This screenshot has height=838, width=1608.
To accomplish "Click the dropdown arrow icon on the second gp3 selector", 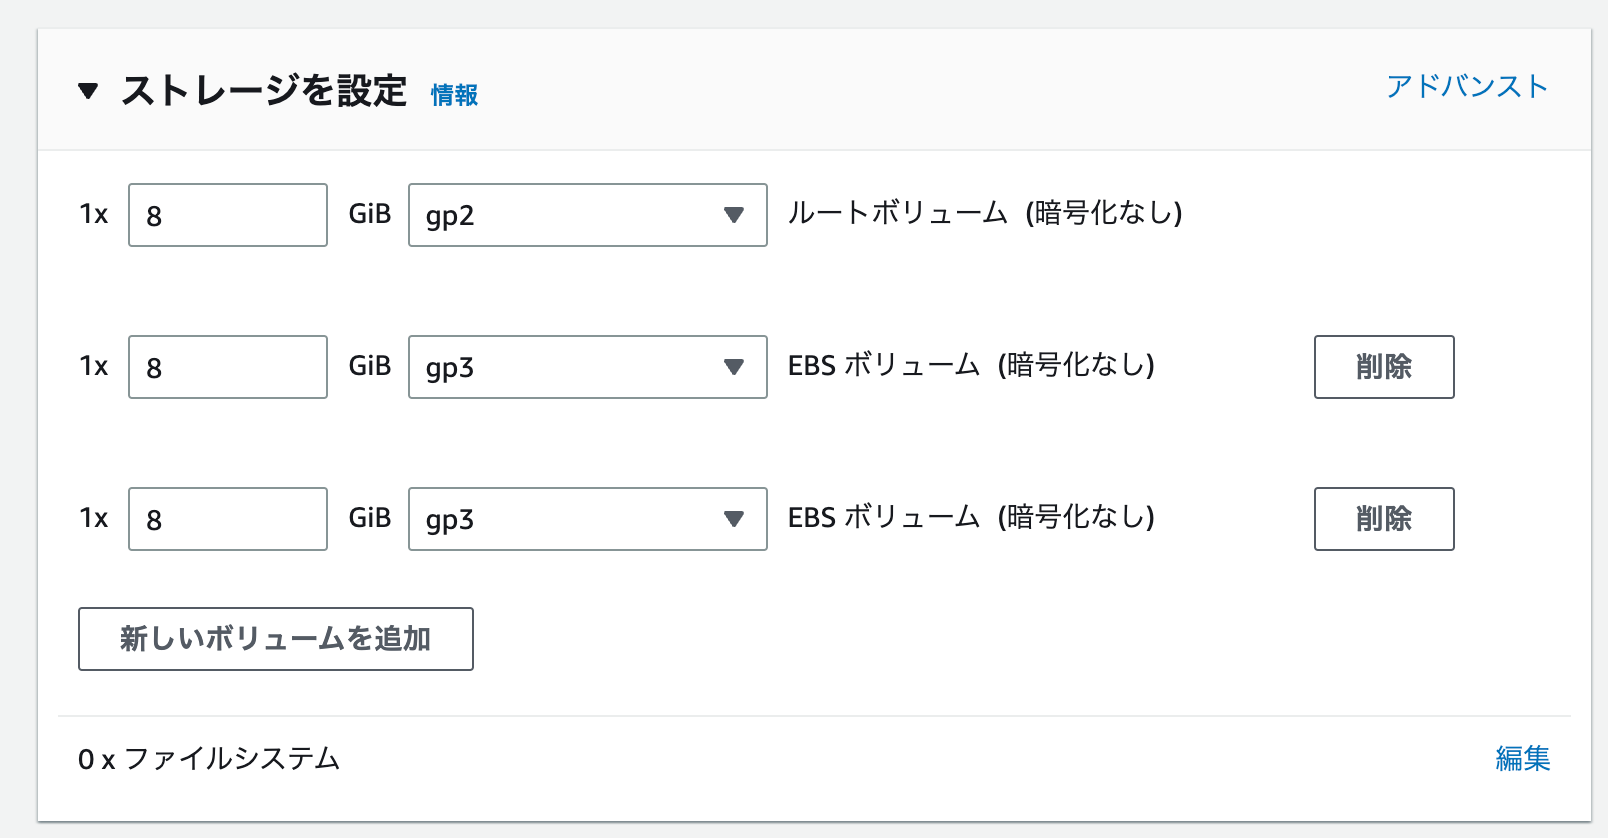I will click(x=735, y=519).
